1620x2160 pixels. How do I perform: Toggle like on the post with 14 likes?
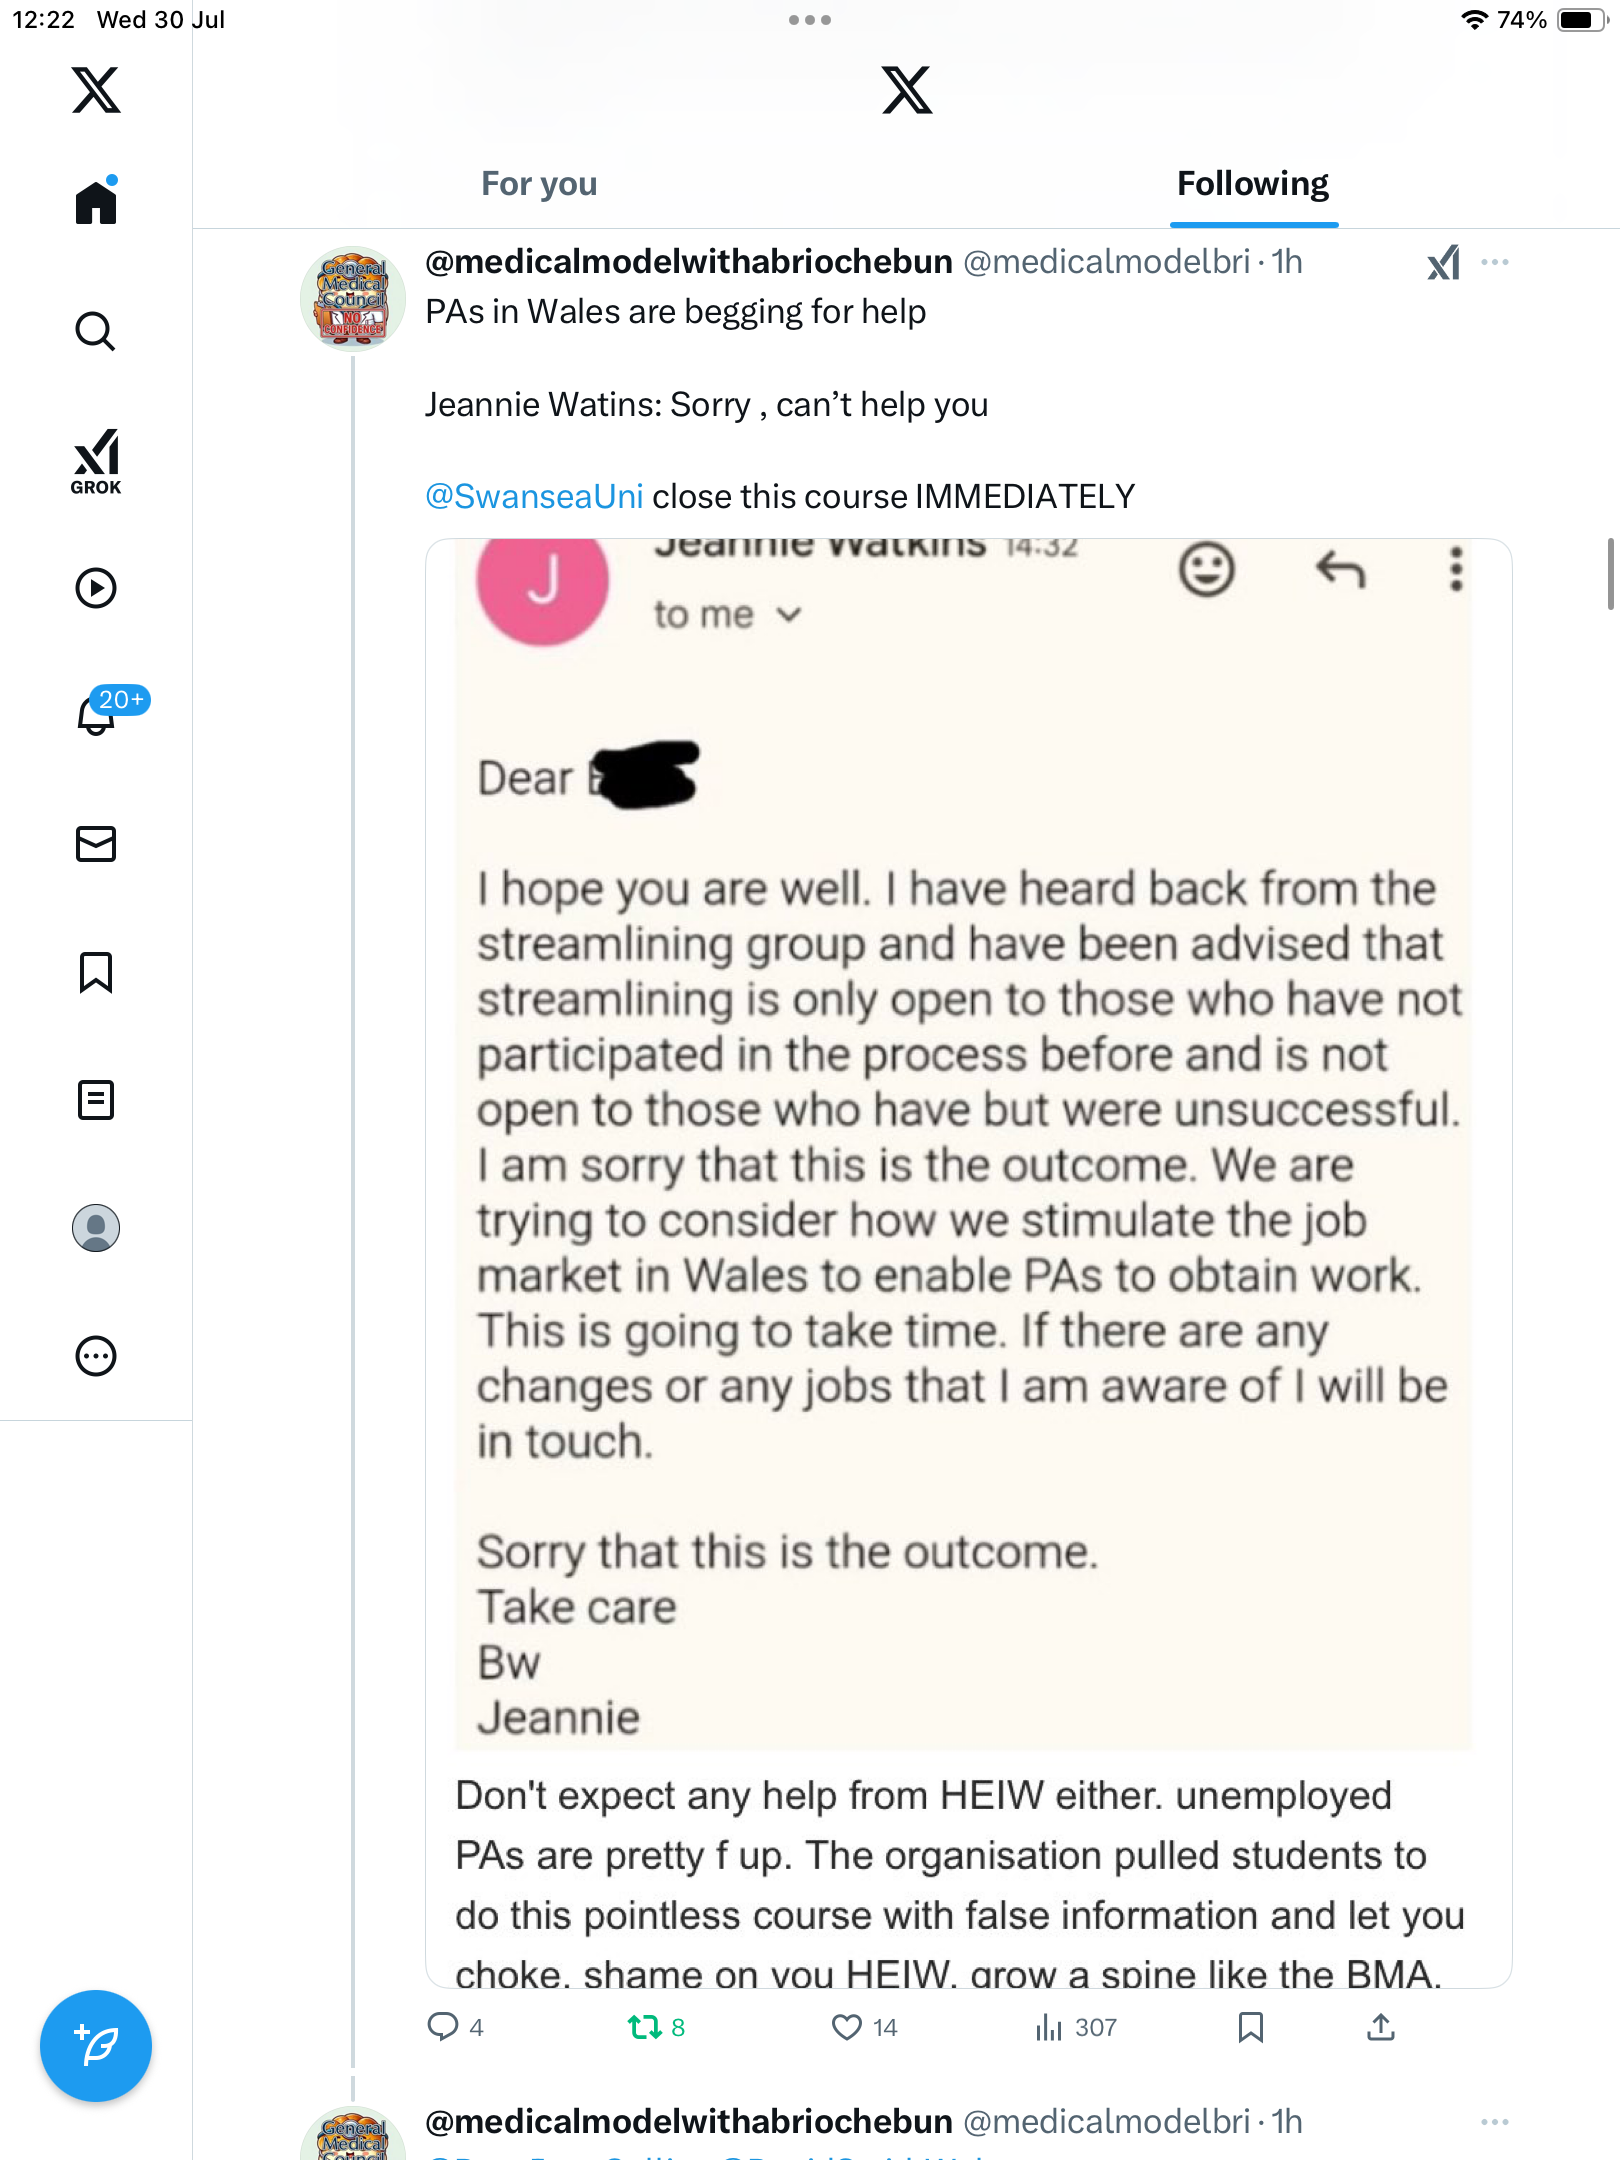point(864,2027)
